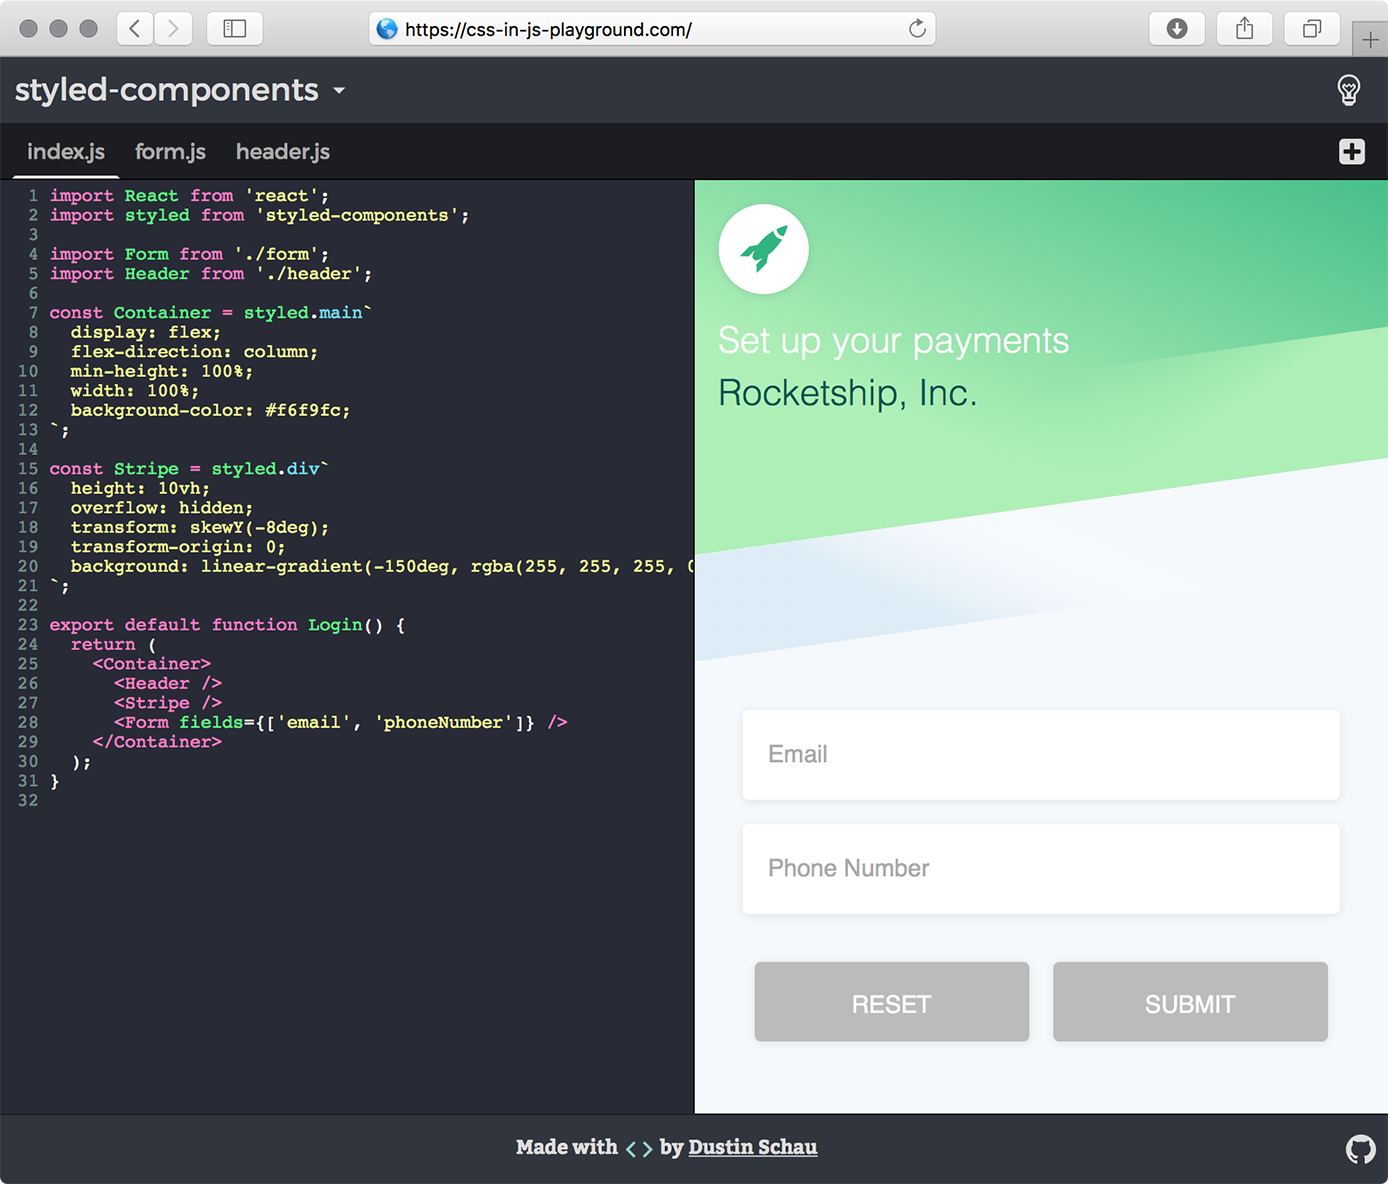Click 'const Stripe' on line 15

[x=114, y=469]
